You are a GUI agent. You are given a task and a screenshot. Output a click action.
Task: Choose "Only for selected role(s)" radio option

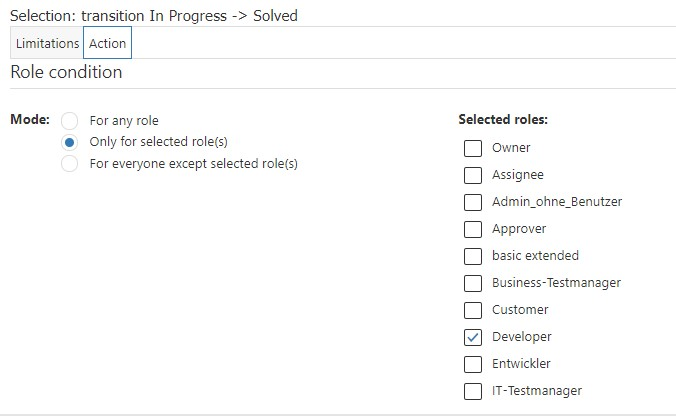(70, 142)
